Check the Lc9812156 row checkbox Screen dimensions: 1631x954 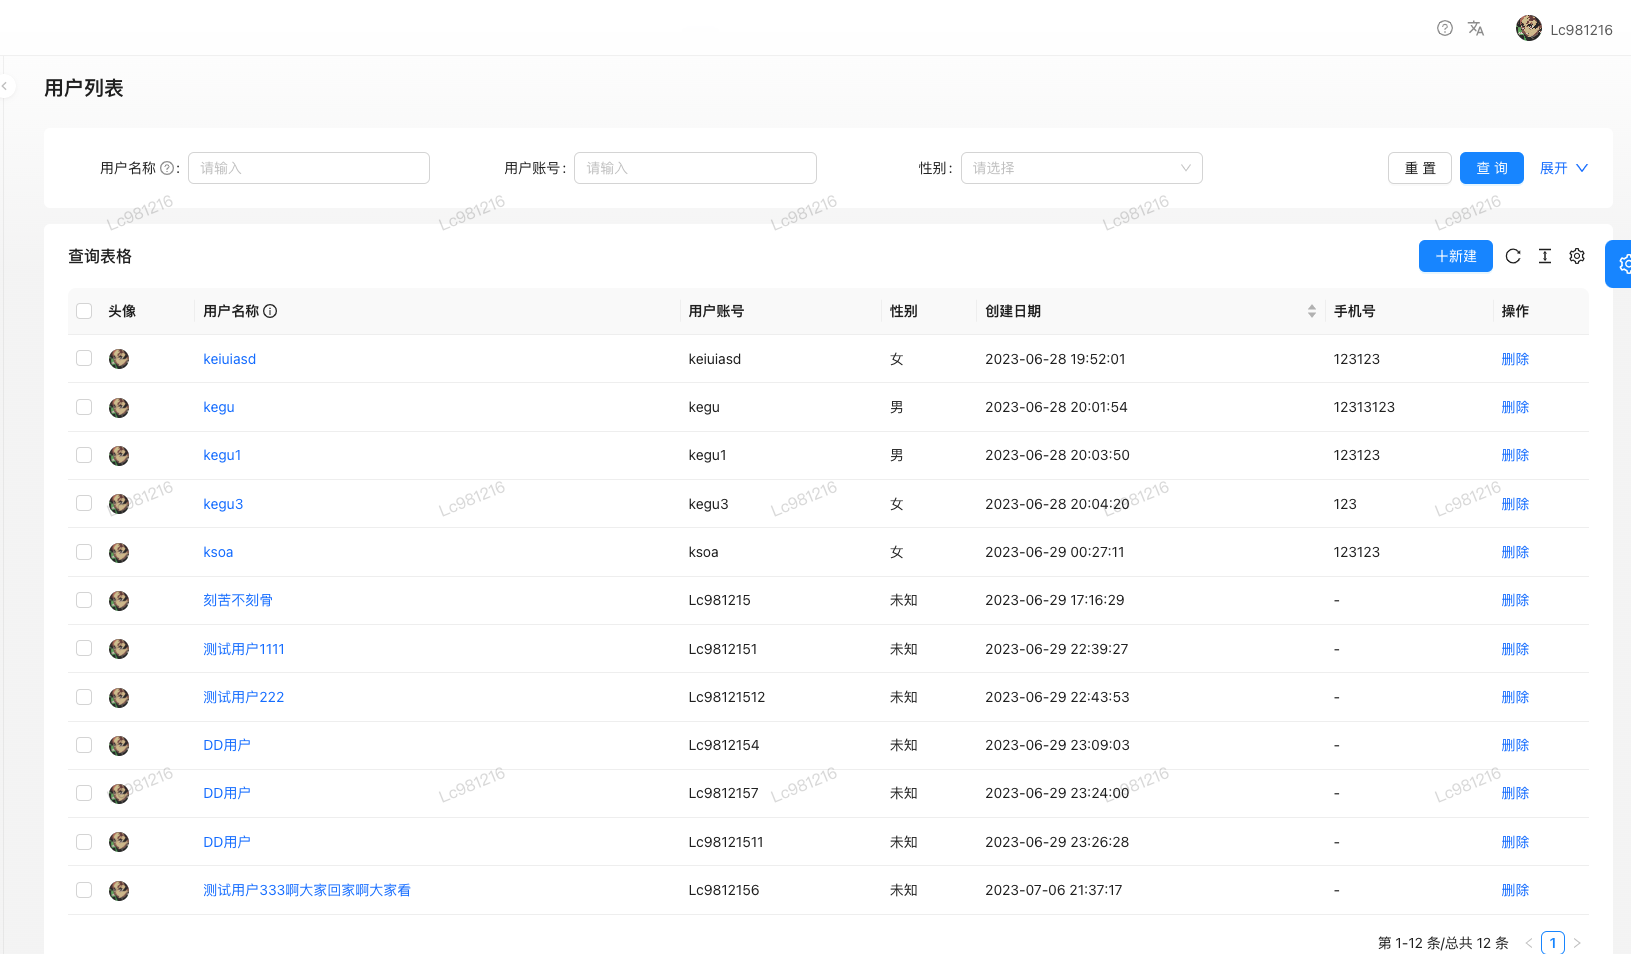click(84, 890)
